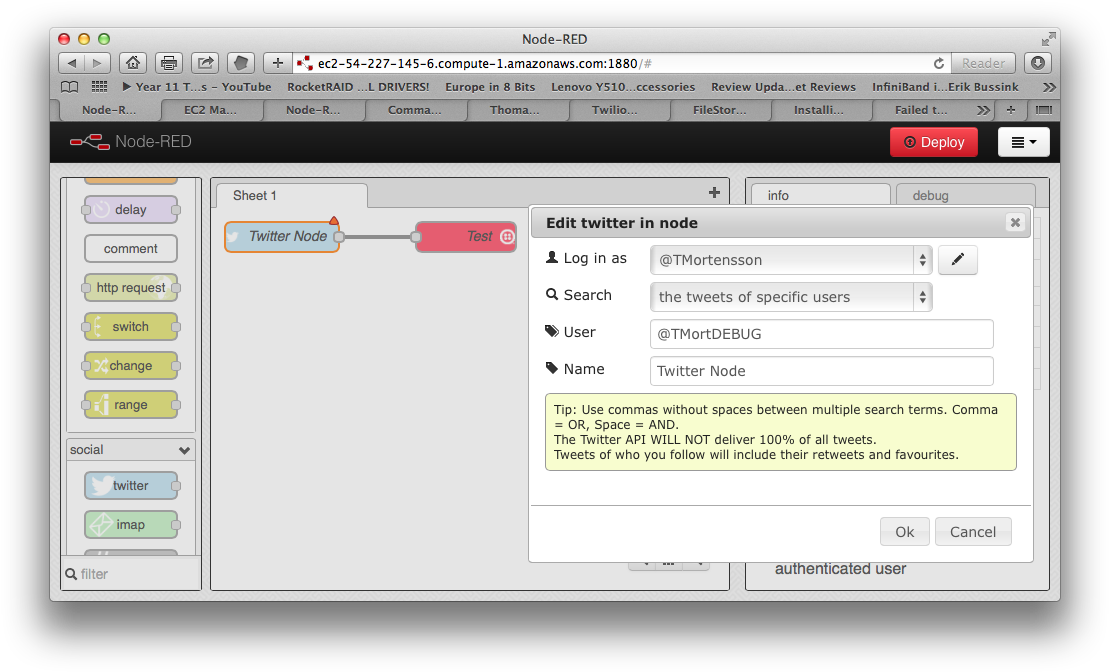
Task: Click the pencil edit icon beside Log in as
Action: [x=957, y=260]
